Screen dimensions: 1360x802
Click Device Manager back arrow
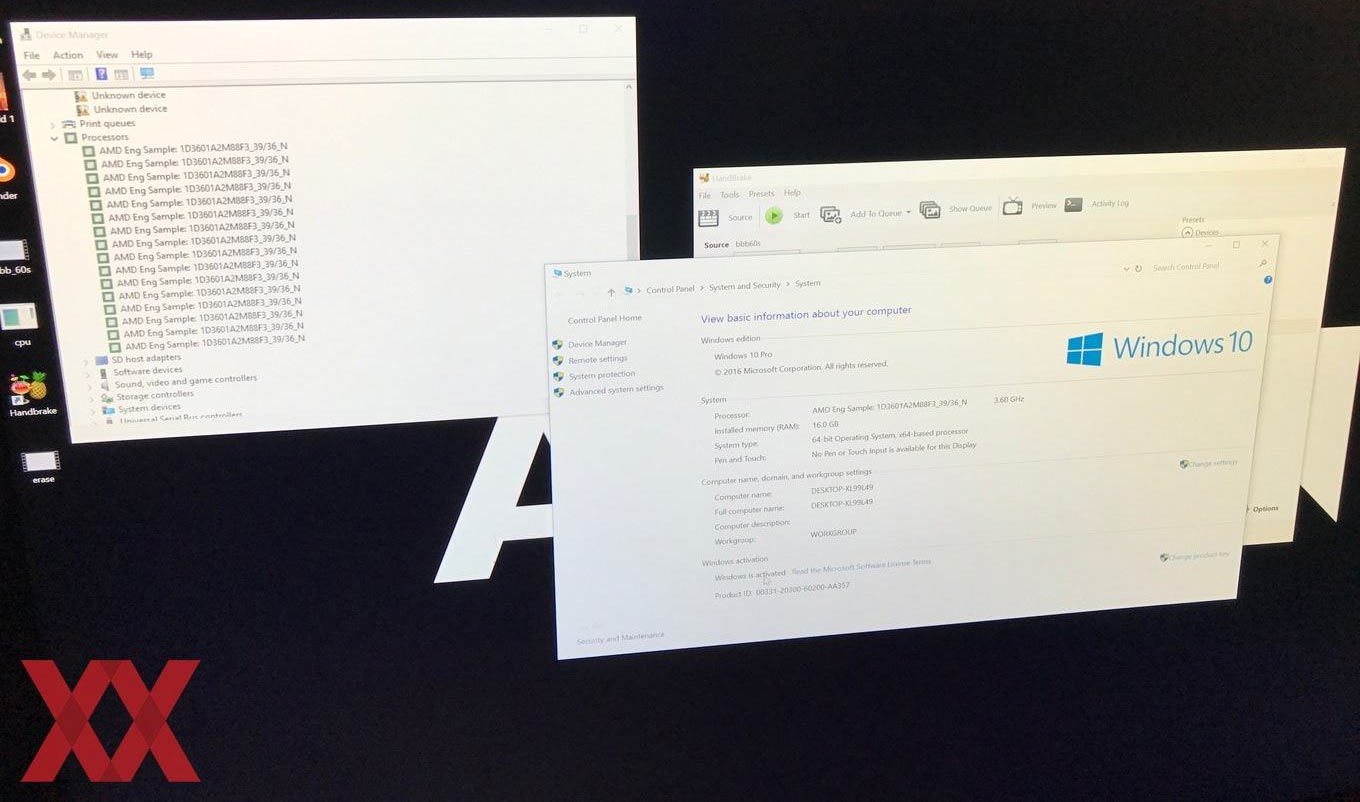click(29, 75)
